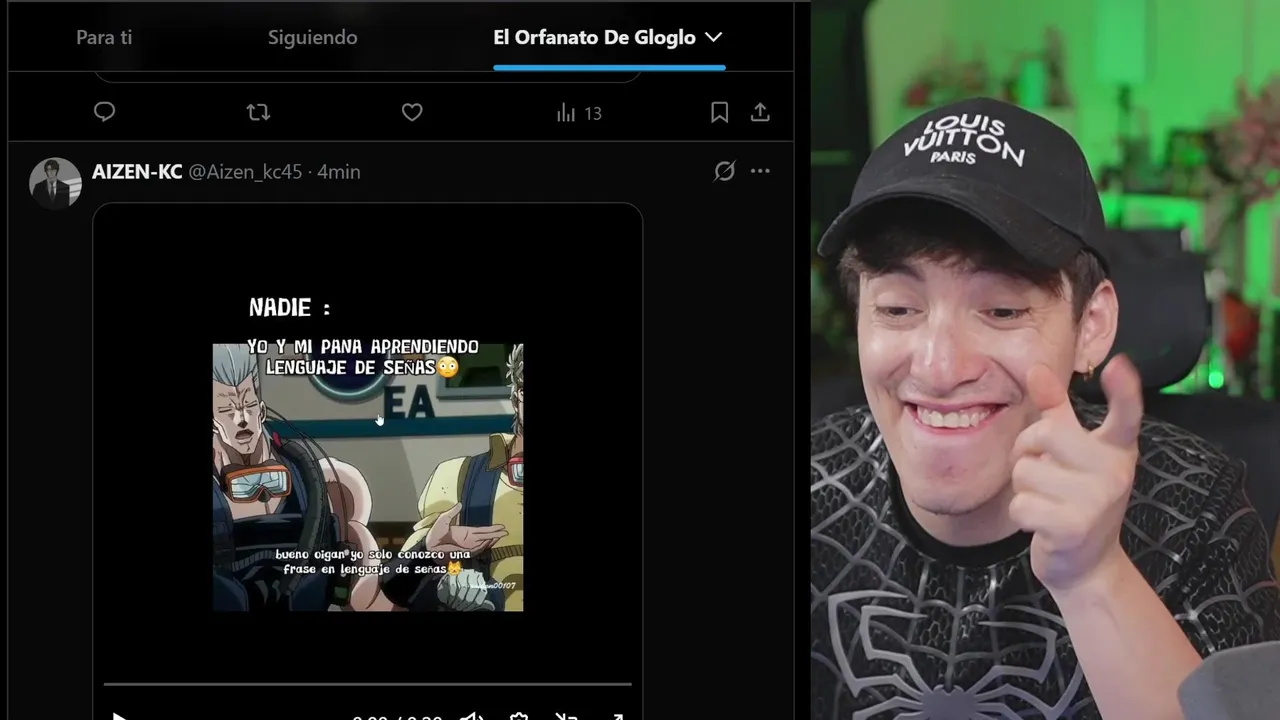Bookmark the post above AIZEN-KC

point(719,112)
